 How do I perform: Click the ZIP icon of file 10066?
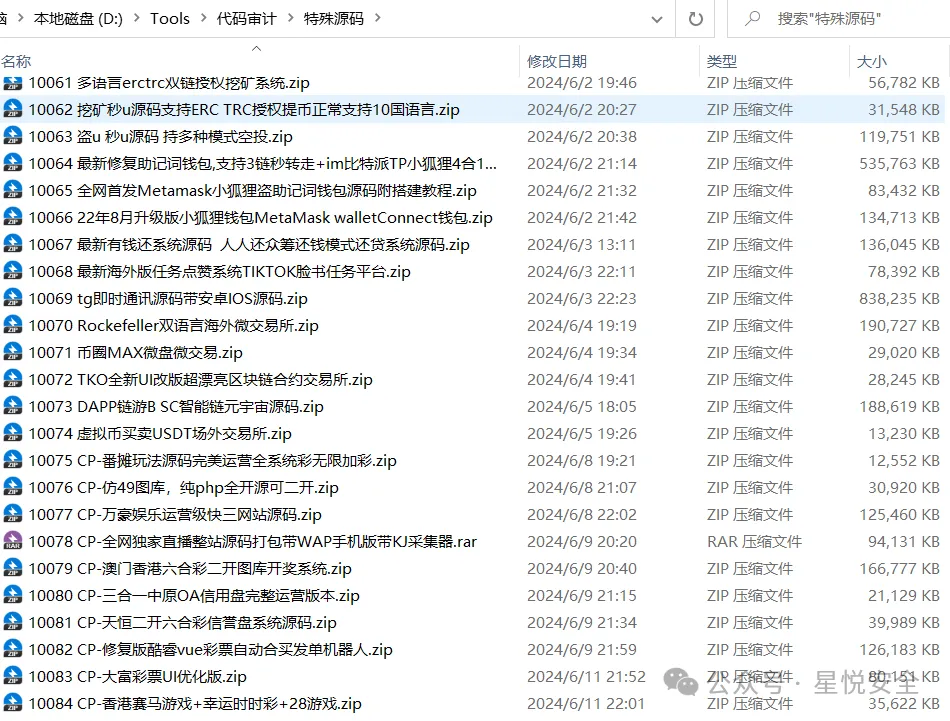pos(13,217)
